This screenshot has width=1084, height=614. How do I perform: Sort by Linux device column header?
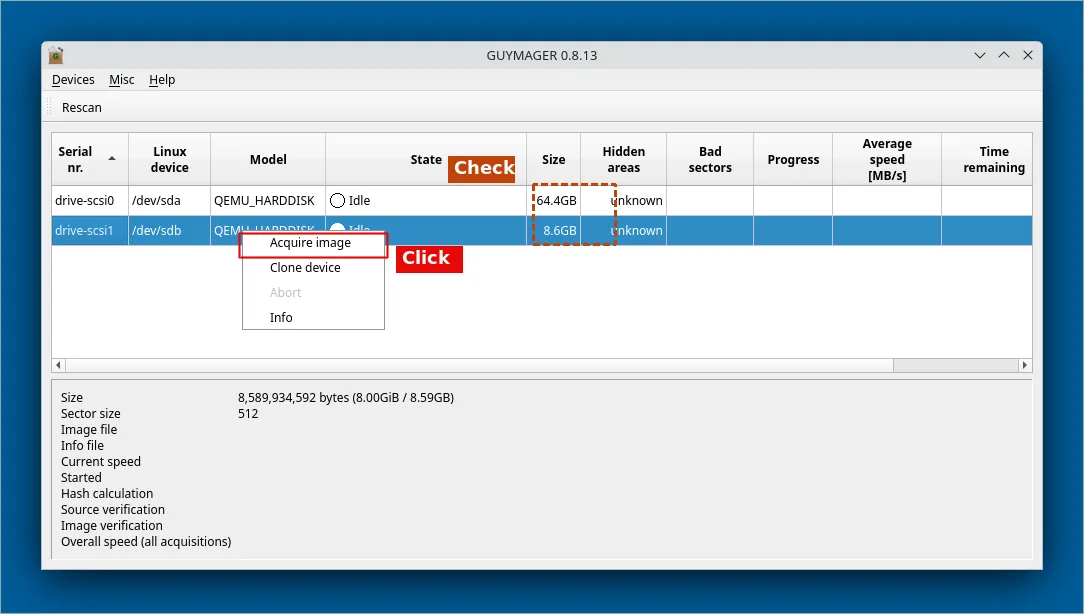169,159
